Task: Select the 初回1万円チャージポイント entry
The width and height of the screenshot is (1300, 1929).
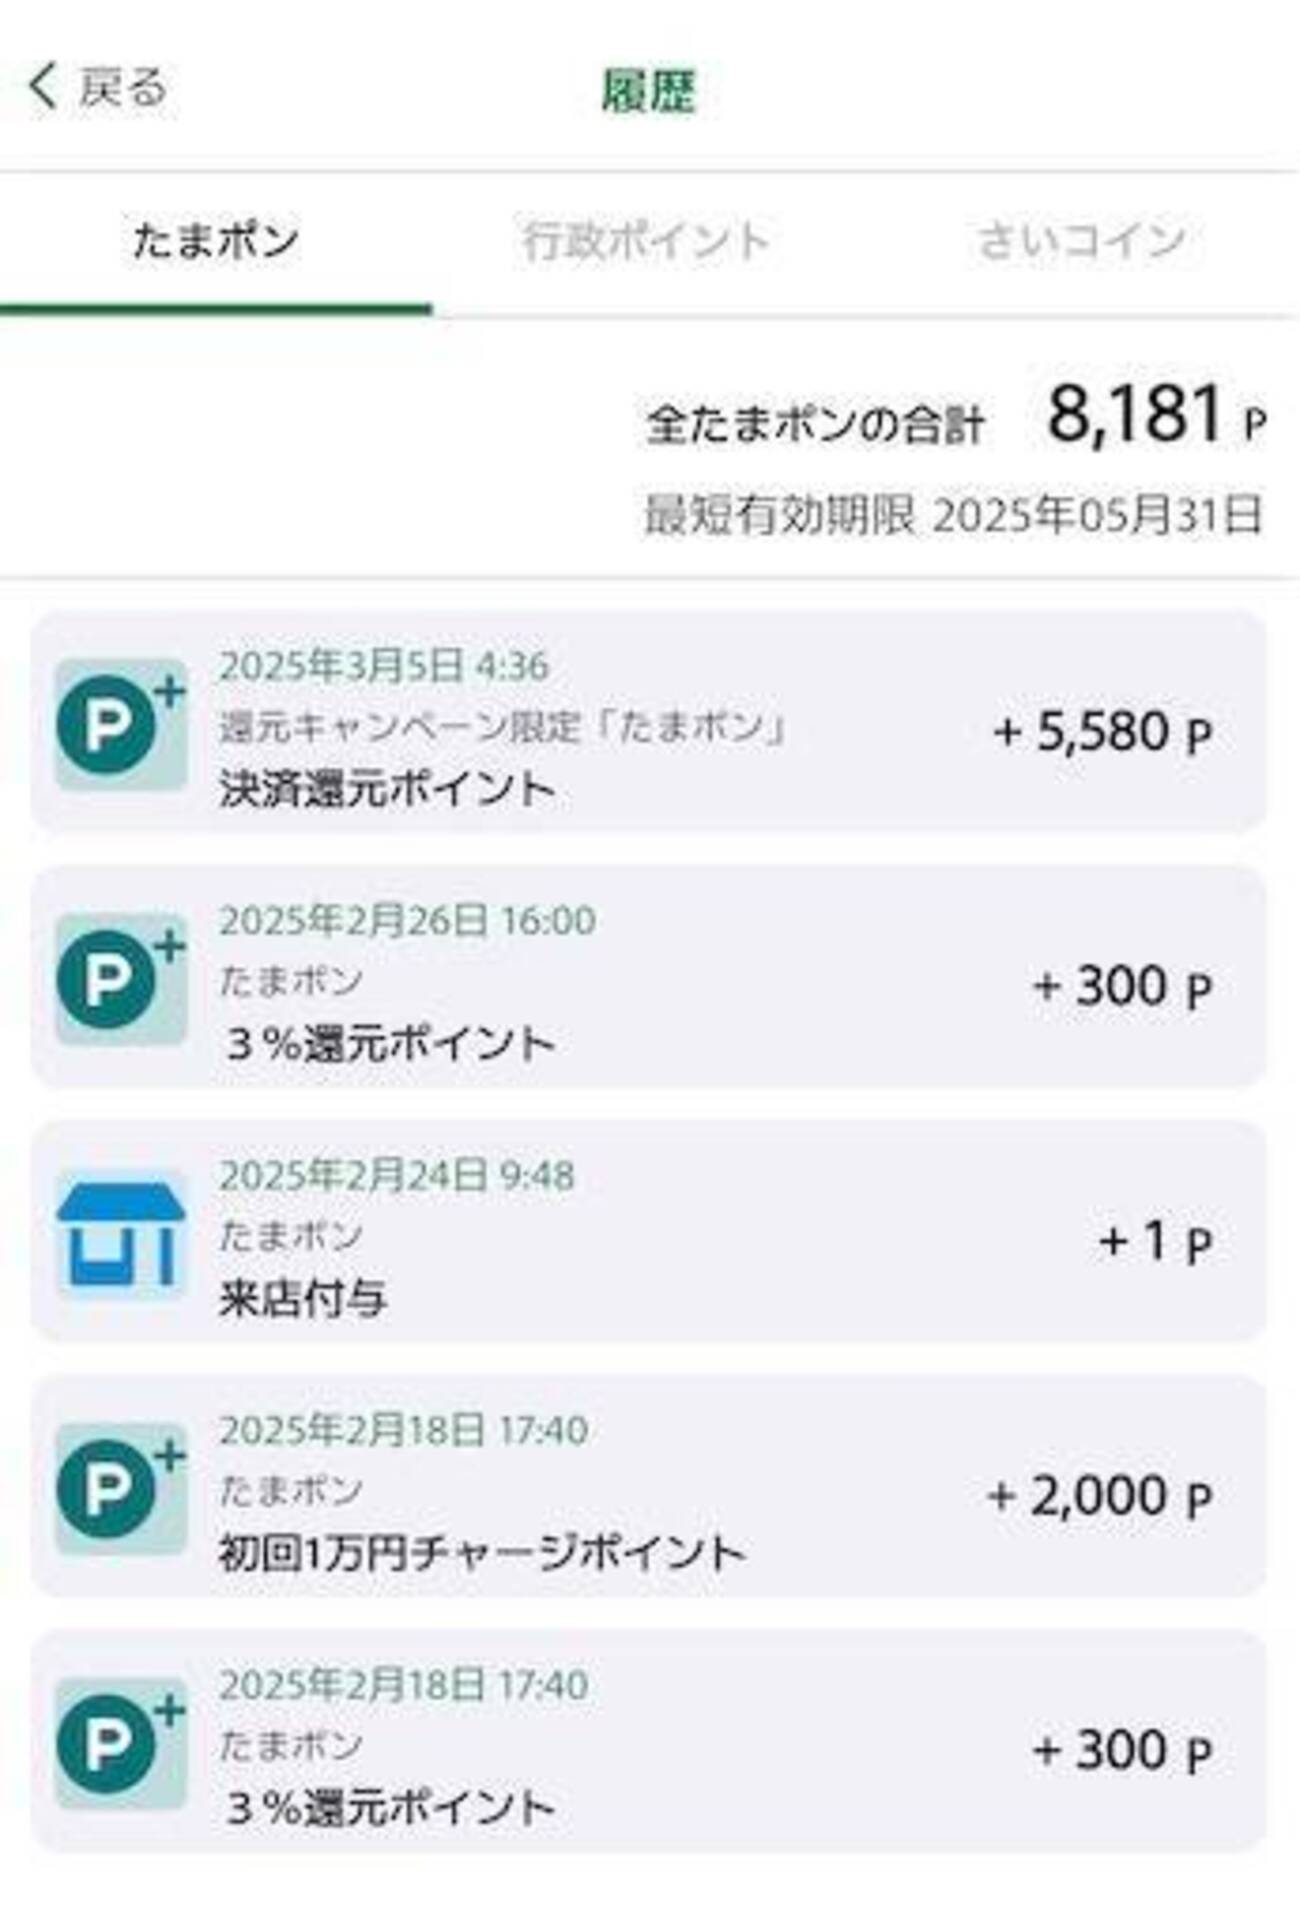Action: 482,1554
